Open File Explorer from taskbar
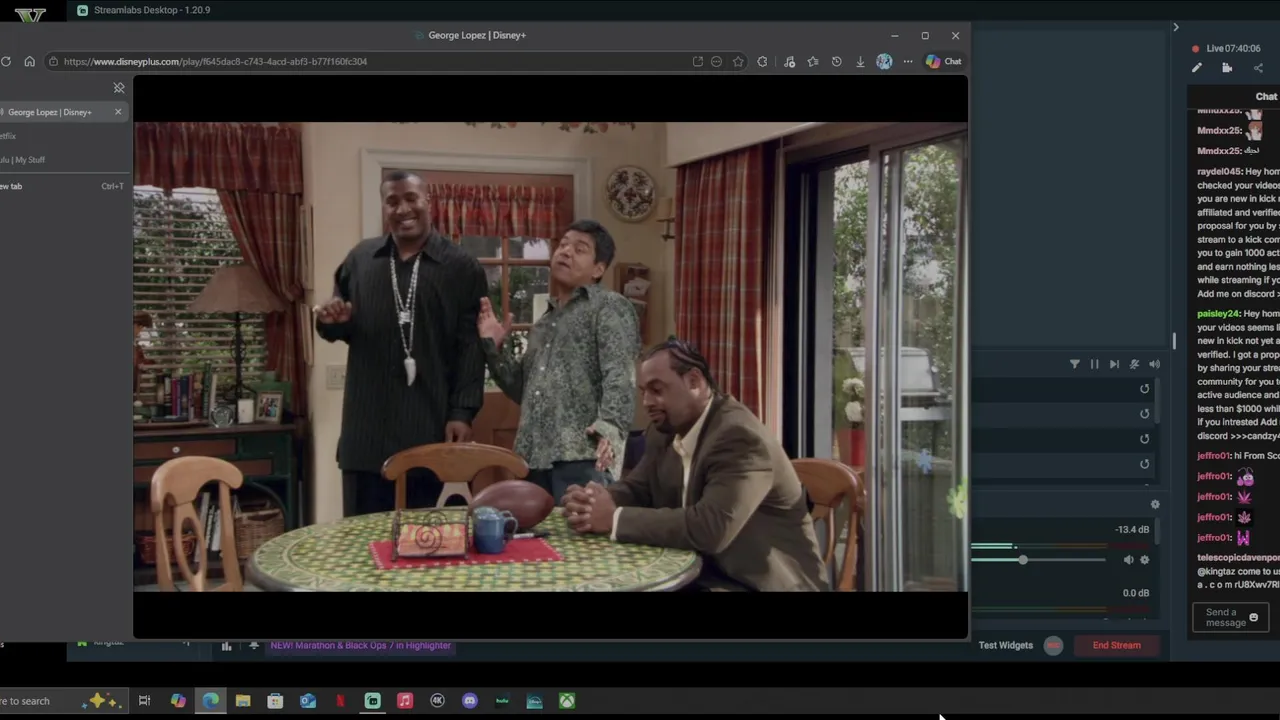Image resolution: width=1280 pixels, height=720 pixels. click(x=243, y=701)
